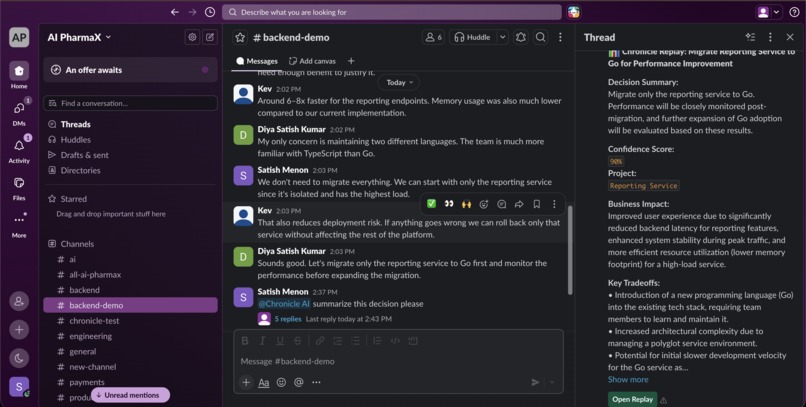Toggle channel notifications bell

521,37
